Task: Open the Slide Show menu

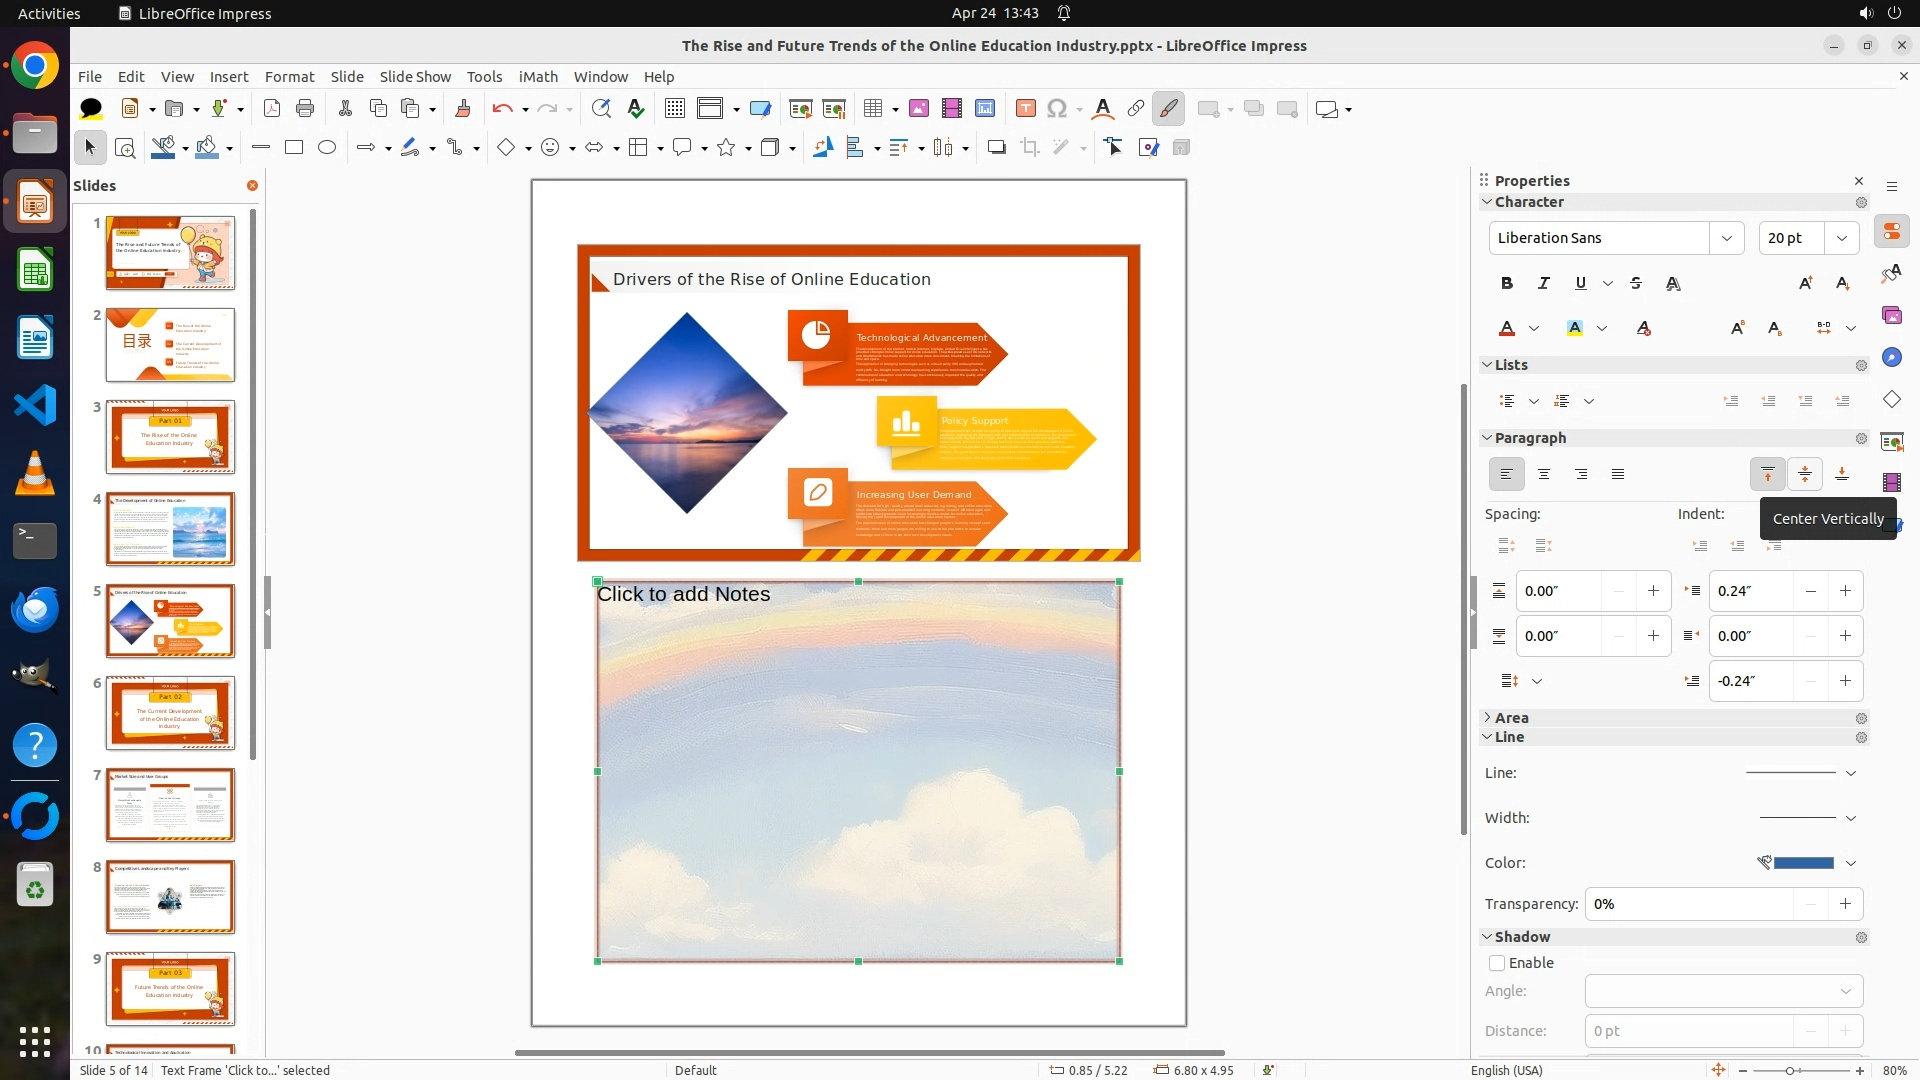Action: click(x=414, y=76)
